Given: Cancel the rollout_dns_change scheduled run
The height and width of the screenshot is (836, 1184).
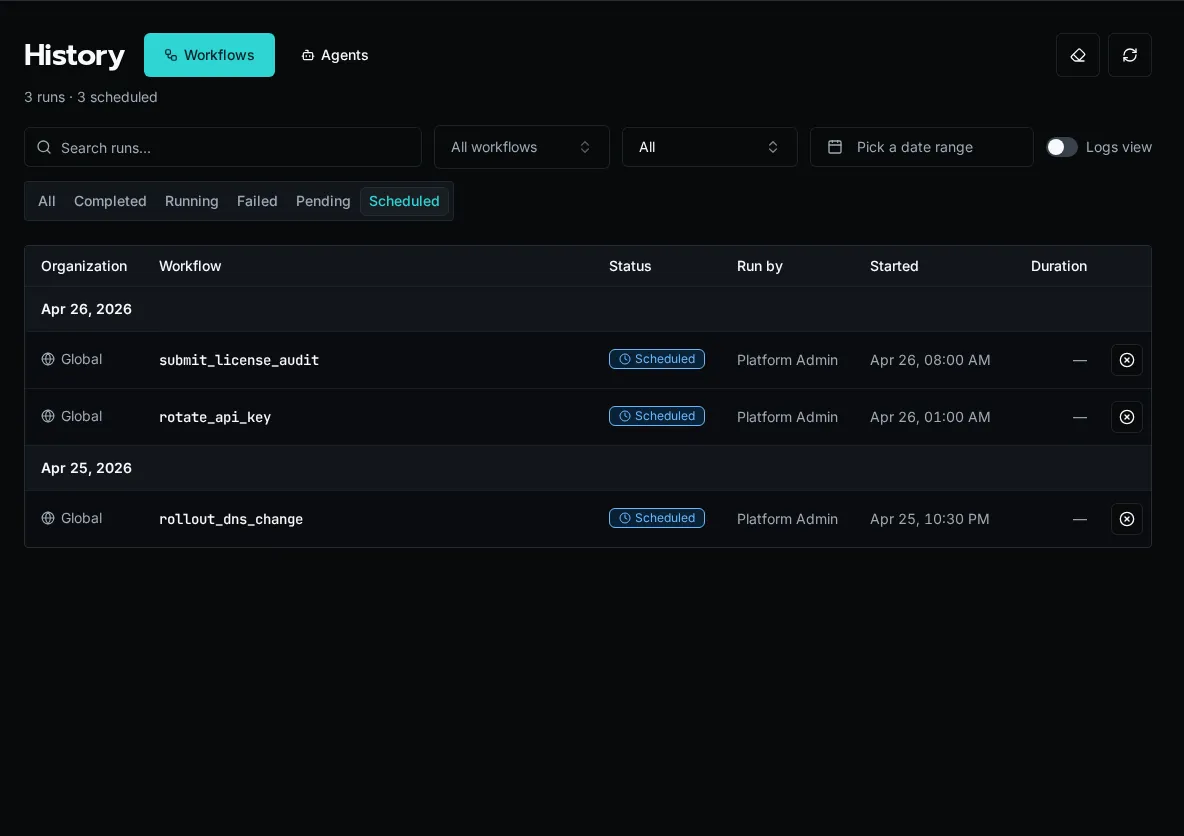Looking at the screenshot, I should coord(1127,519).
